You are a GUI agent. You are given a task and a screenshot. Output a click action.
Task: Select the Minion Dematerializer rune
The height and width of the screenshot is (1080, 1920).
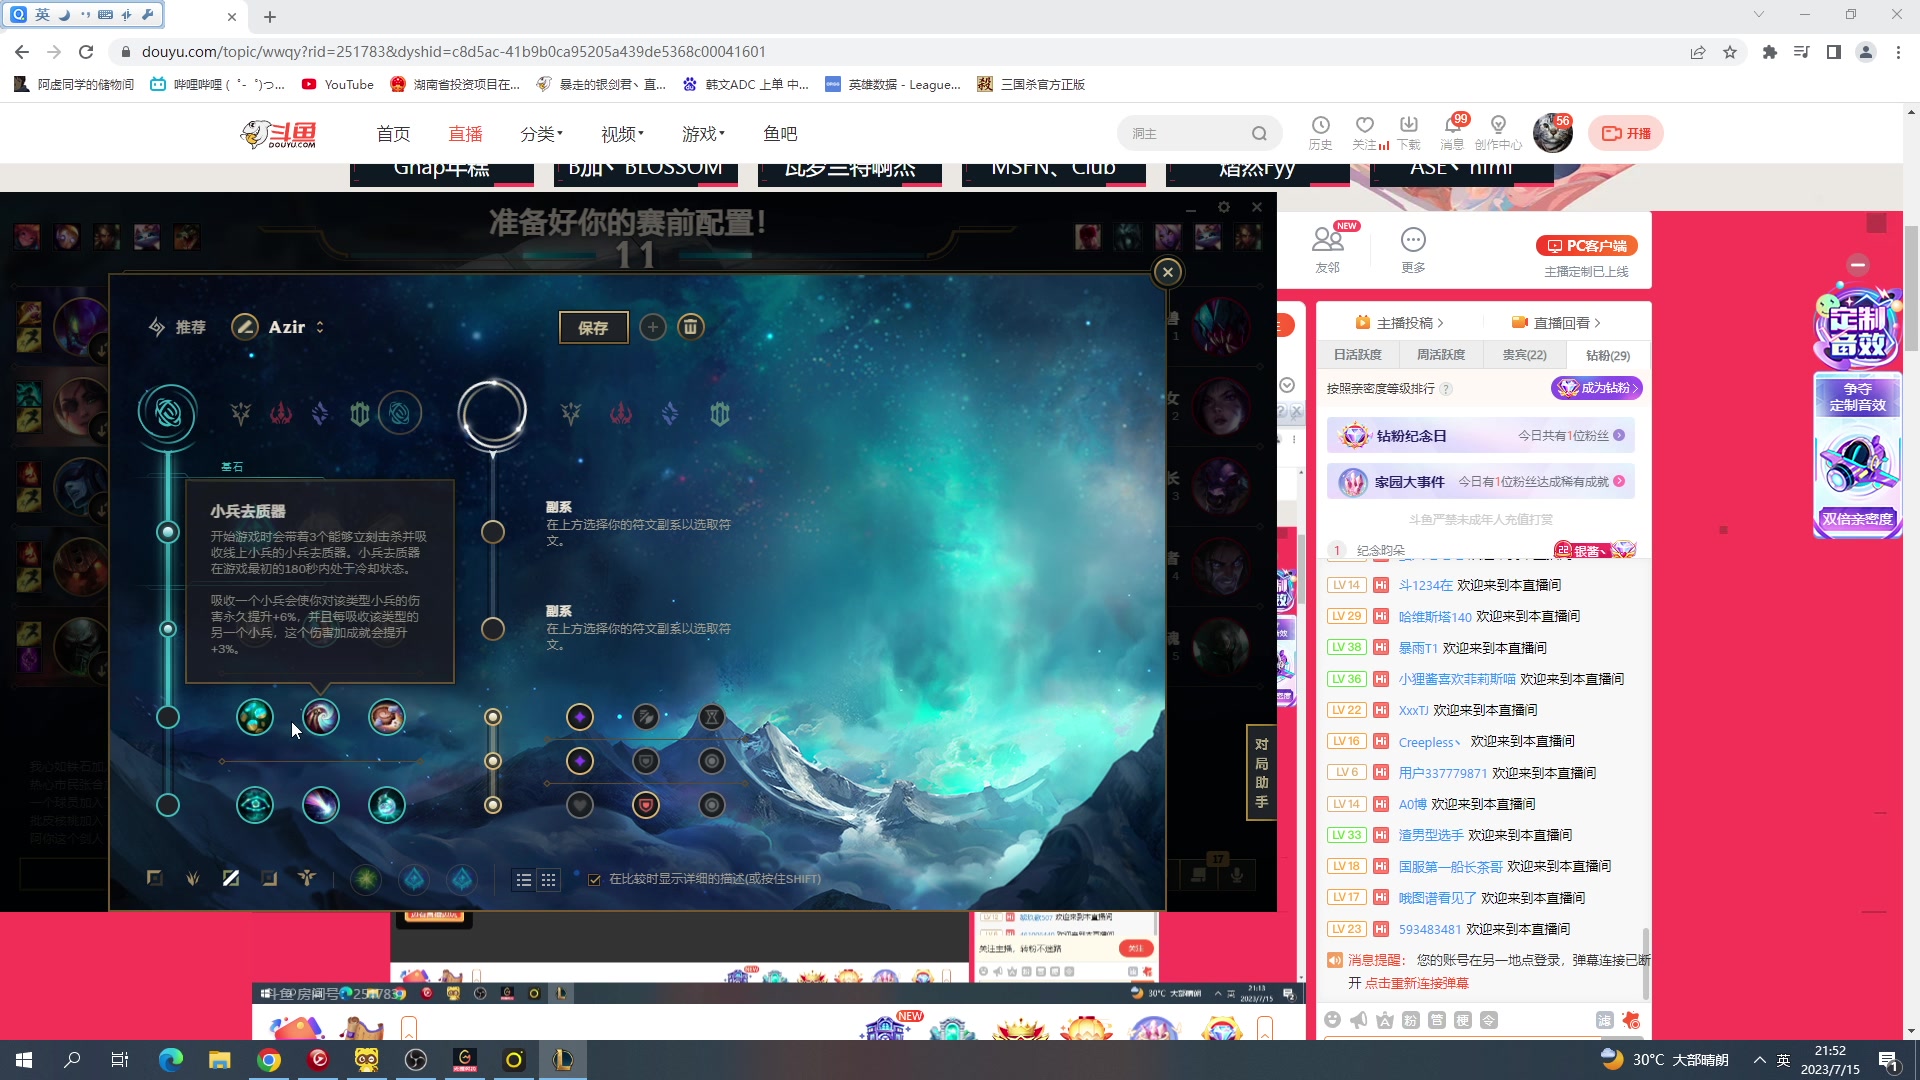click(x=320, y=717)
